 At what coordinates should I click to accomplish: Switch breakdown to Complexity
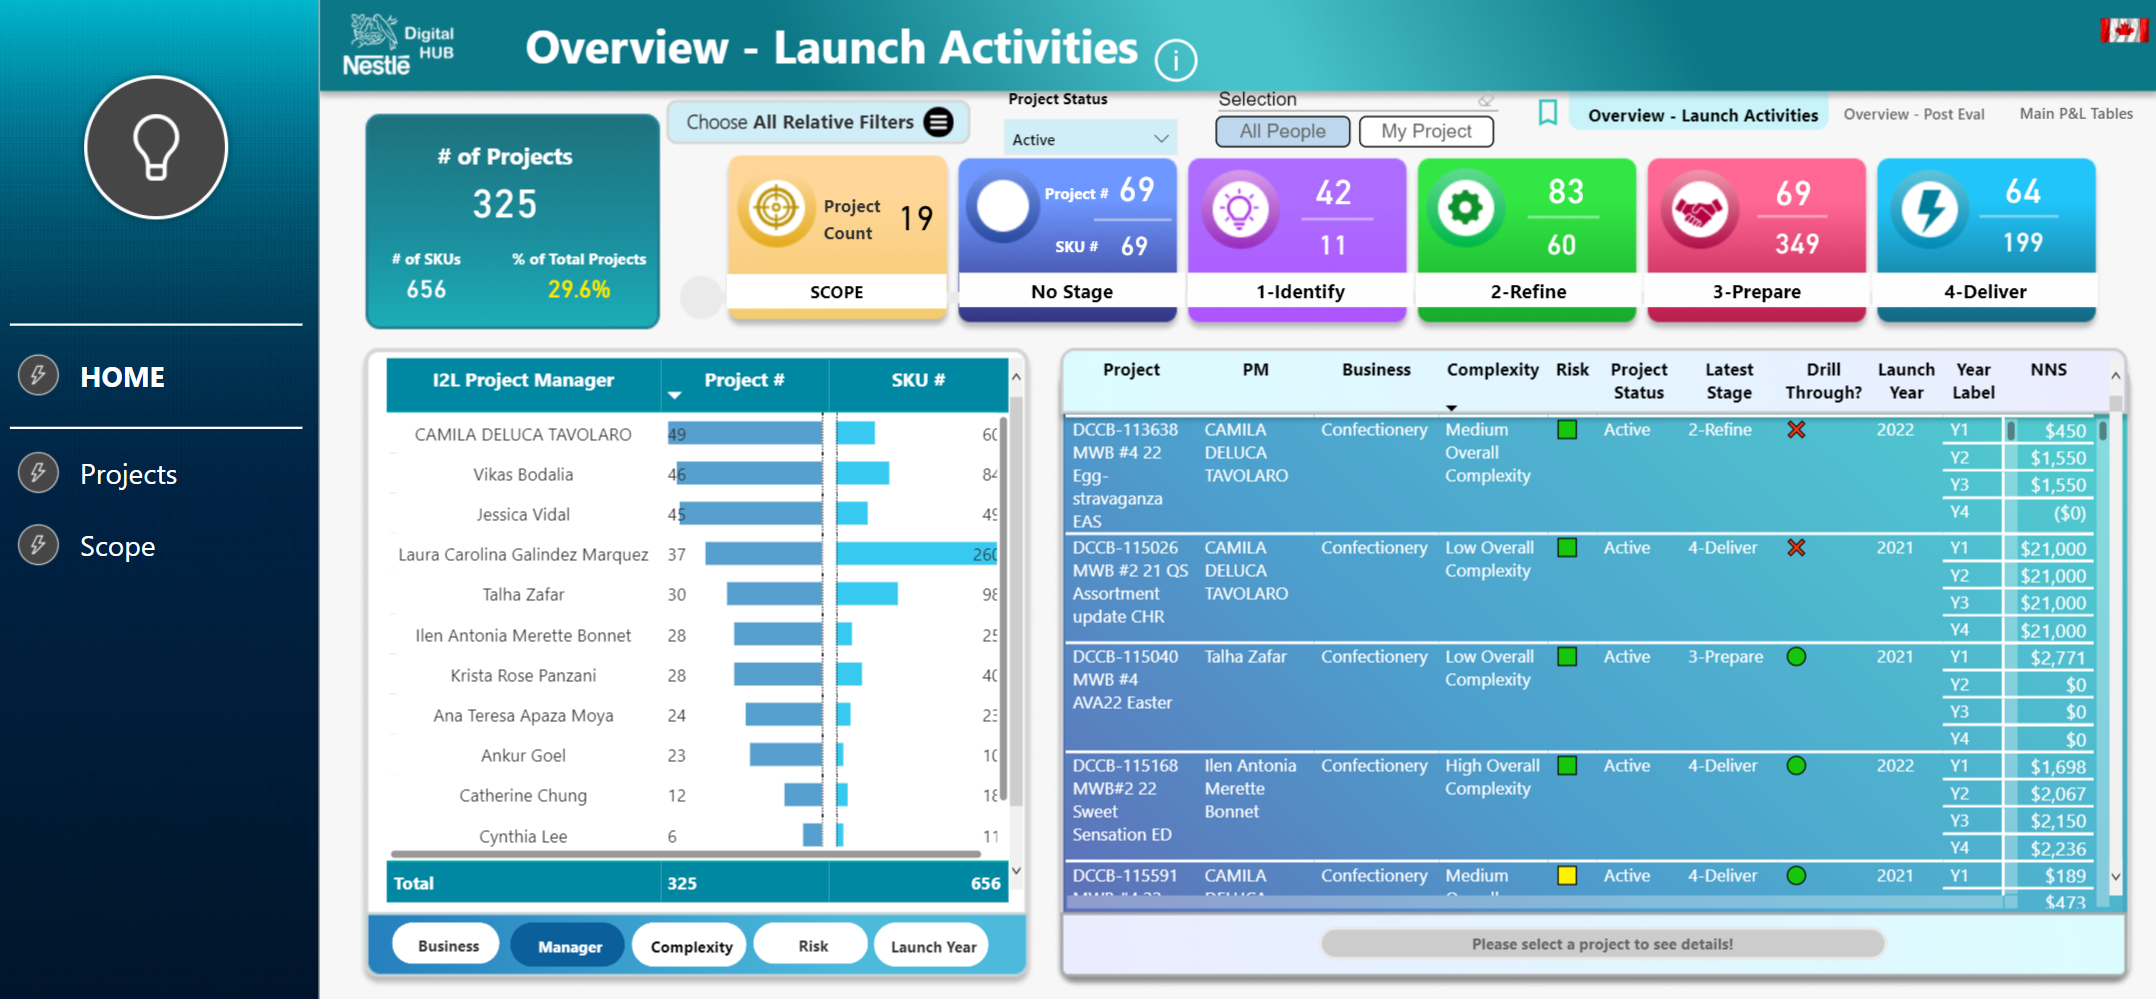(x=691, y=945)
